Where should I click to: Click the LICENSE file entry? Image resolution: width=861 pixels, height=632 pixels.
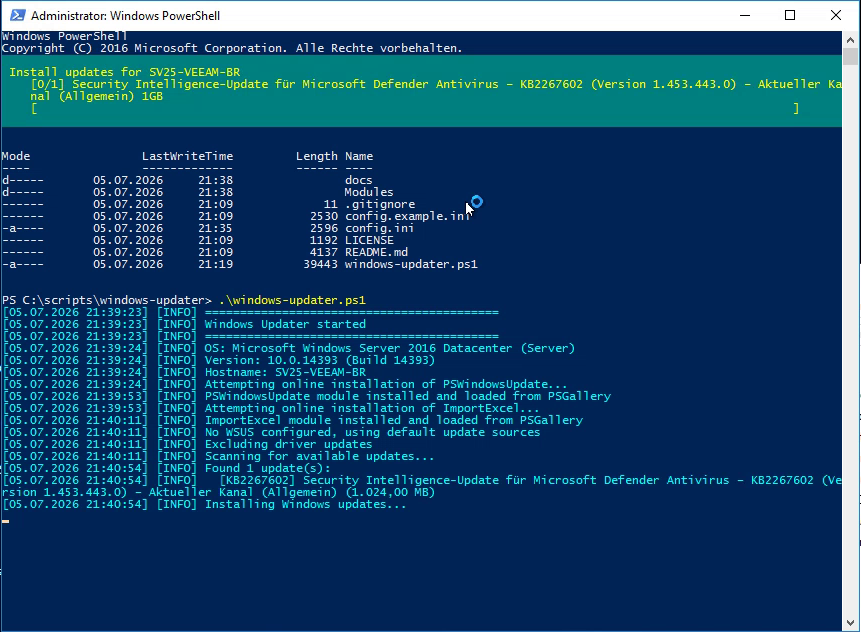tap(369, 240)
